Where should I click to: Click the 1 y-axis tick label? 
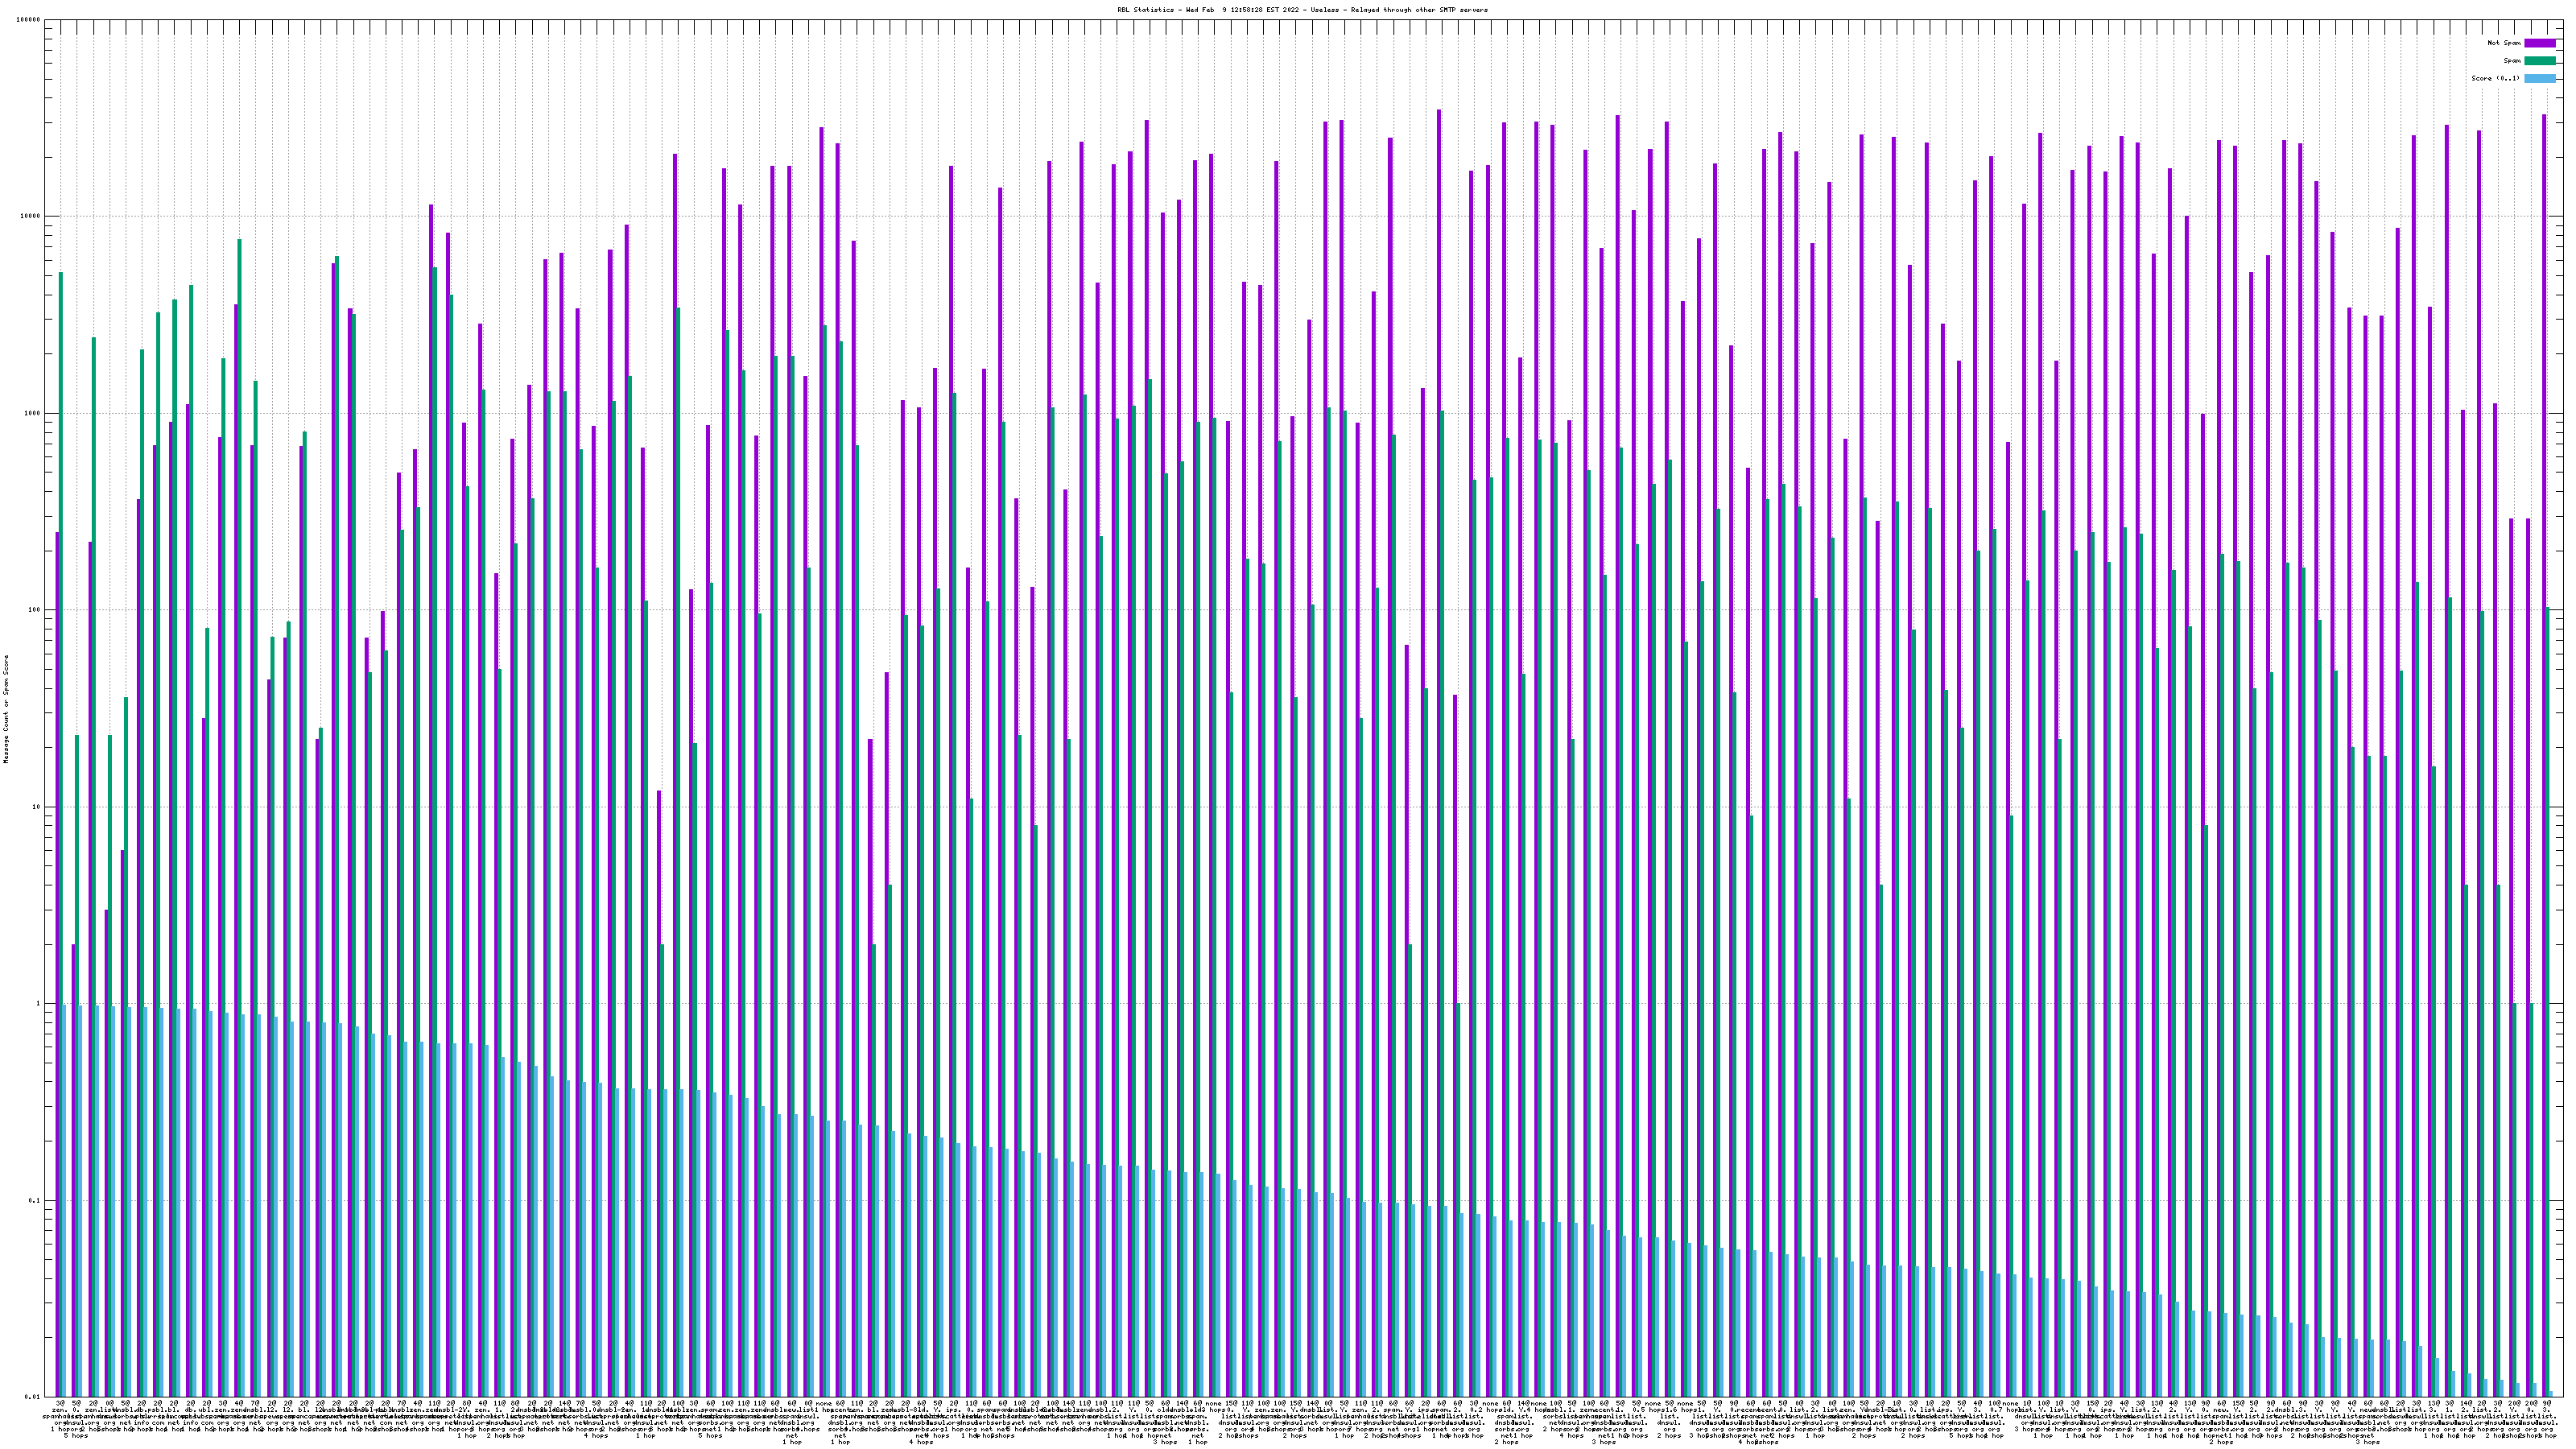coord(39,1004)
